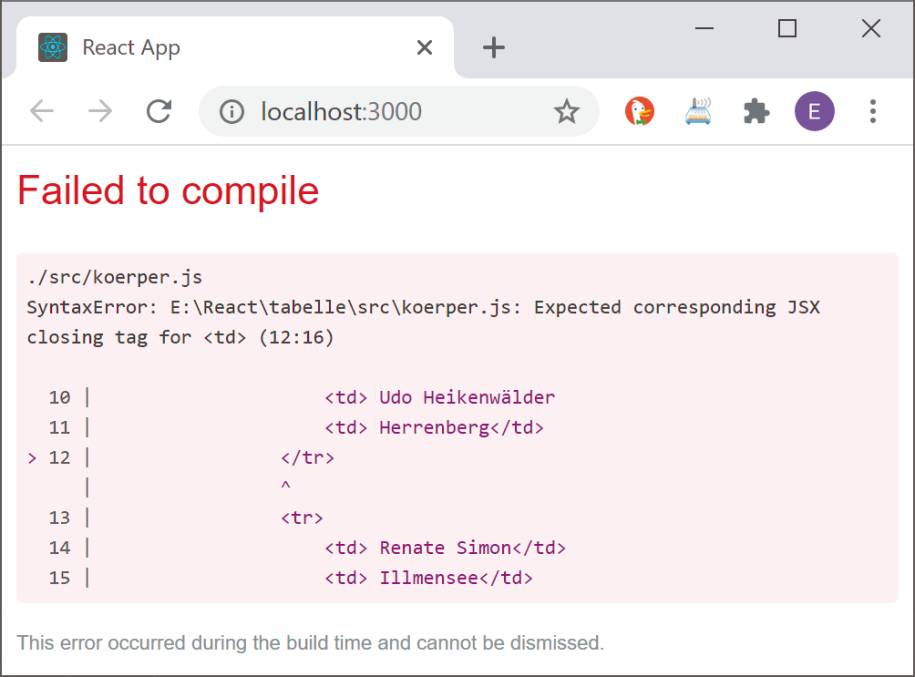The image size is (915, 677).
Task: Maximize the browser window
Action: [x=787, y=28]
